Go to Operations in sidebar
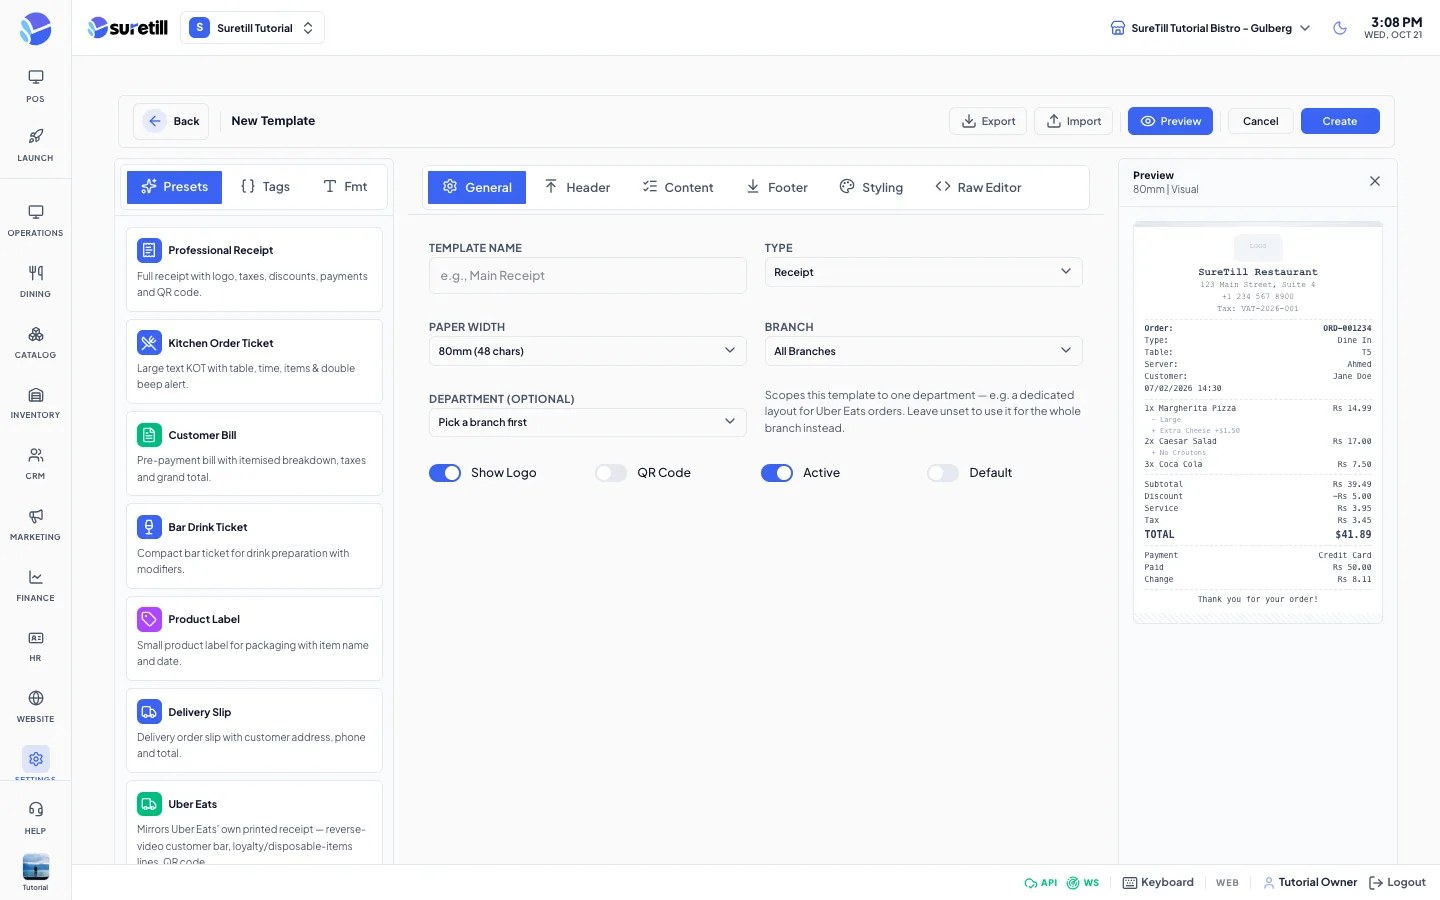The image size is (1440, 900). [x=35, y=220]
